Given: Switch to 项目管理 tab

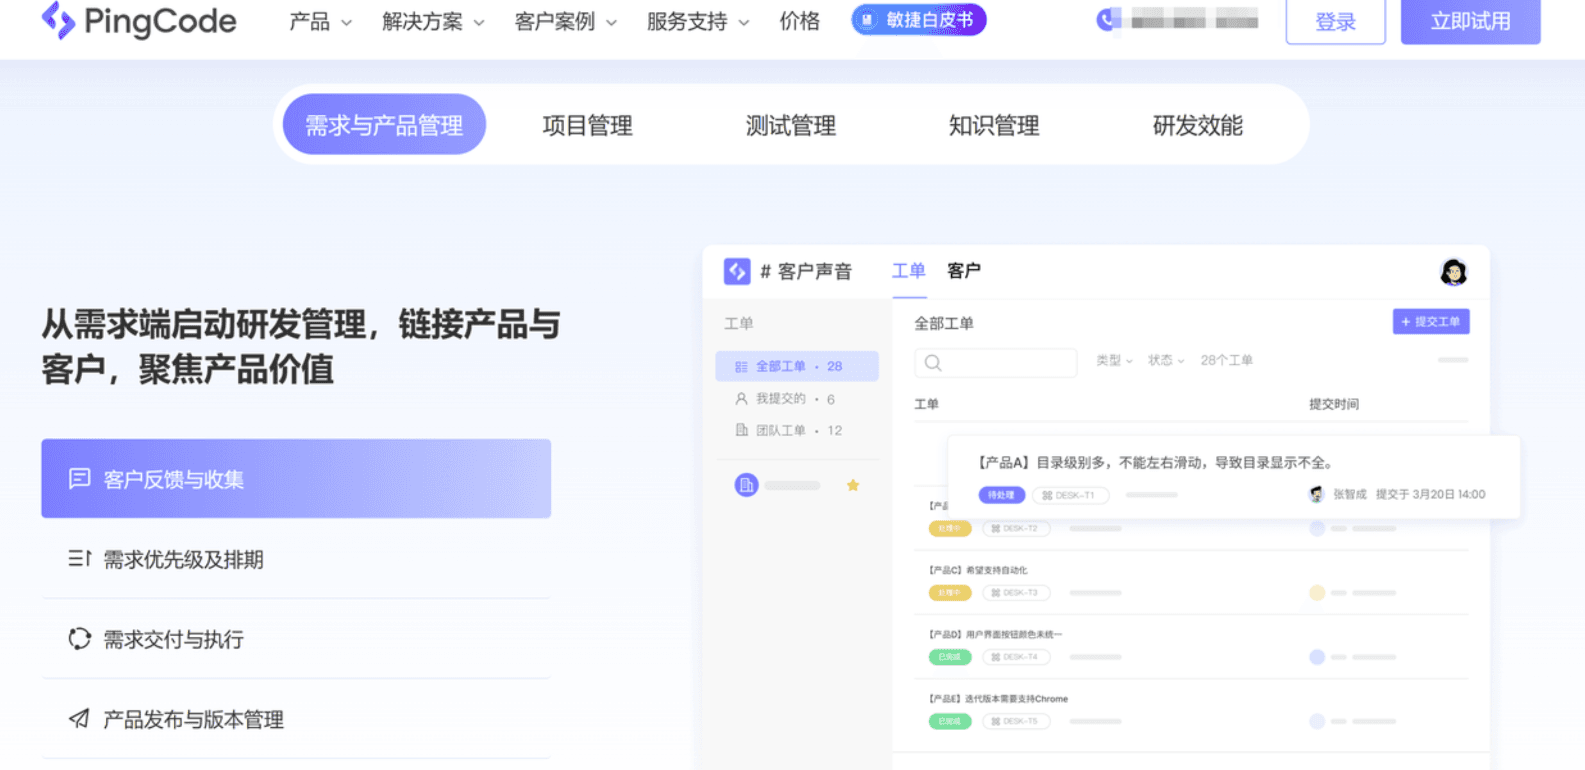Looking at the screenshot, I should pos(587,125).
